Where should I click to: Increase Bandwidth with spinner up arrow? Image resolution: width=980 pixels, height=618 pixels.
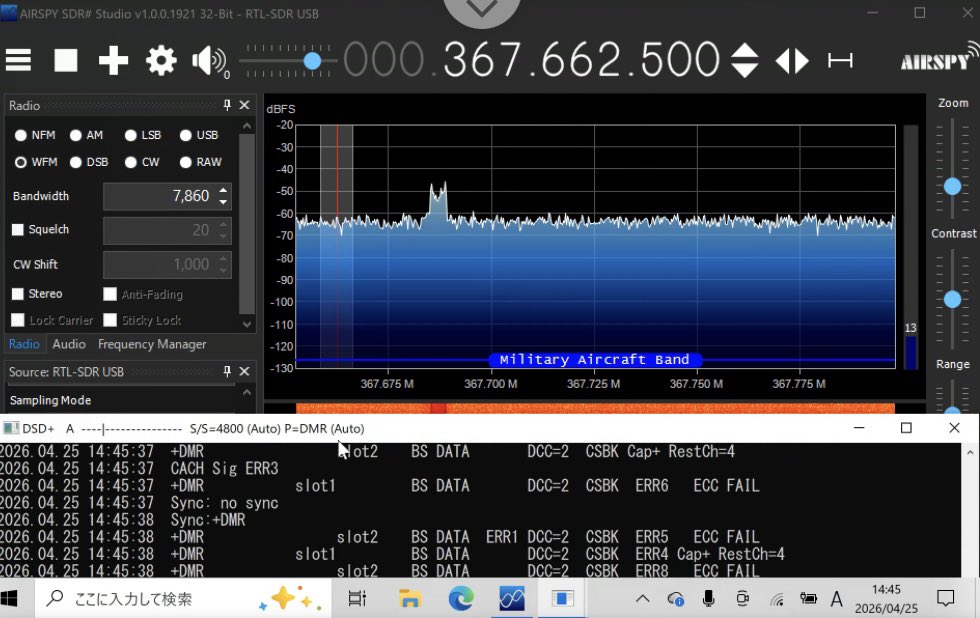(223, 190)
